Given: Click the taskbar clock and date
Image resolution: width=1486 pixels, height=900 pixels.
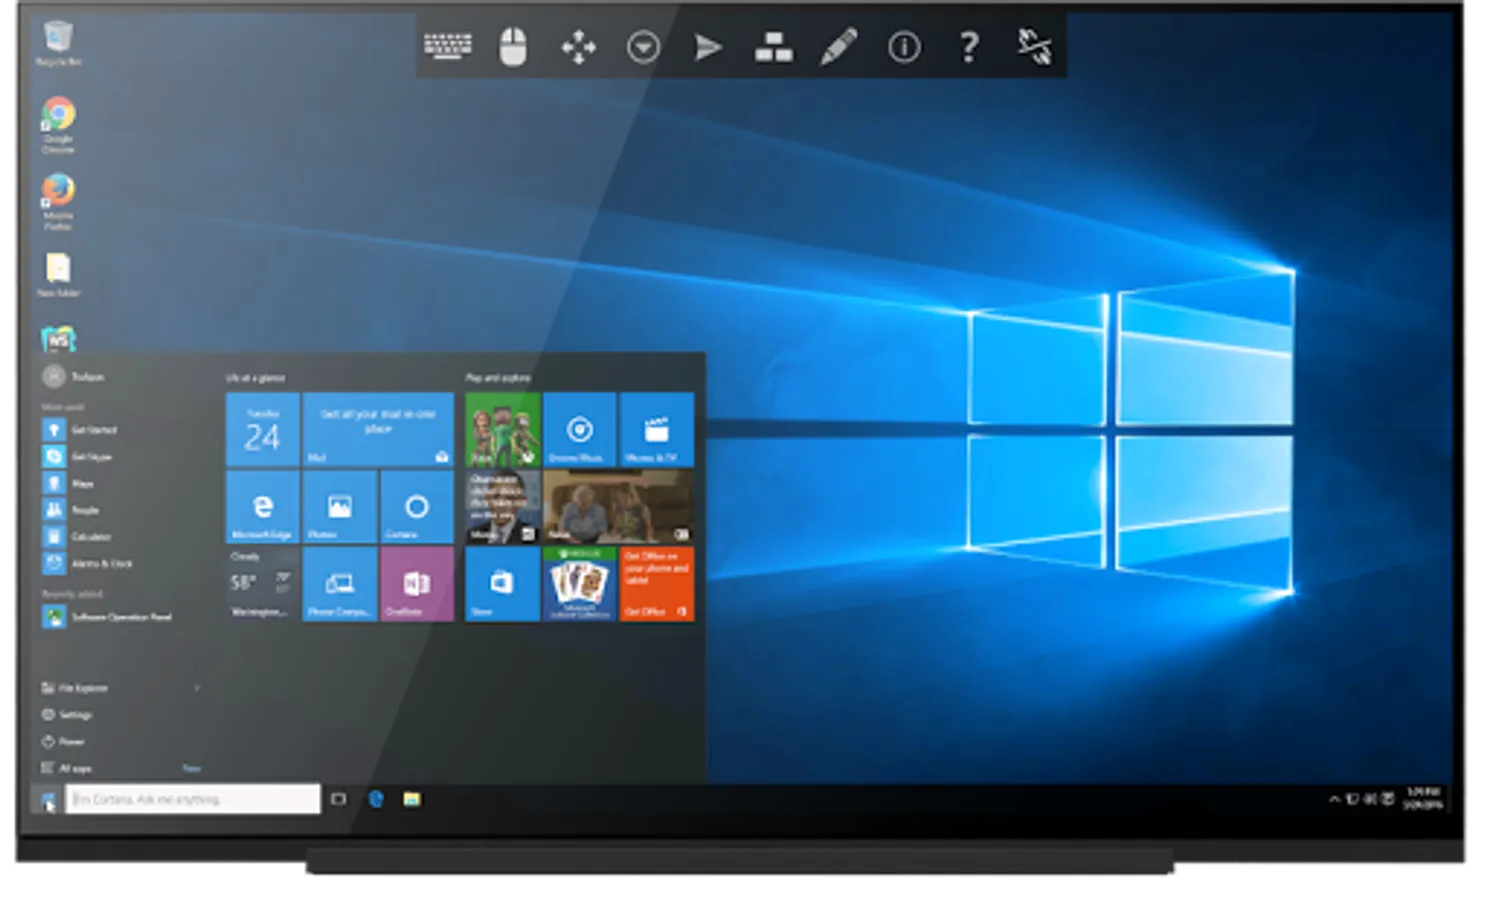Looking at the screenshot, I should (x=1424, y=798).
